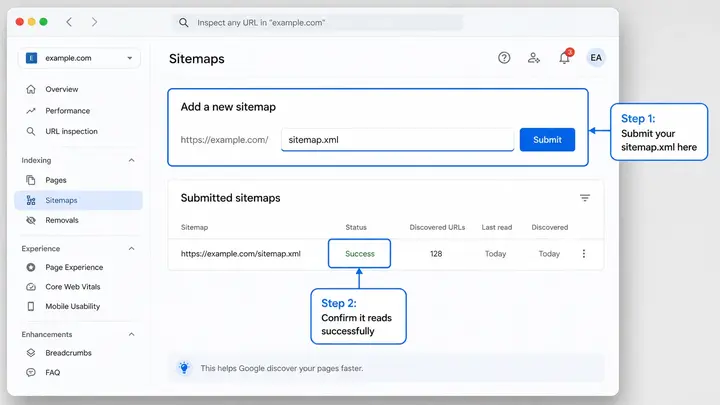Click the Pages document icon
The height and width of the screenshot is (405, 720).
pyautogui.click(x=31, y=180)
